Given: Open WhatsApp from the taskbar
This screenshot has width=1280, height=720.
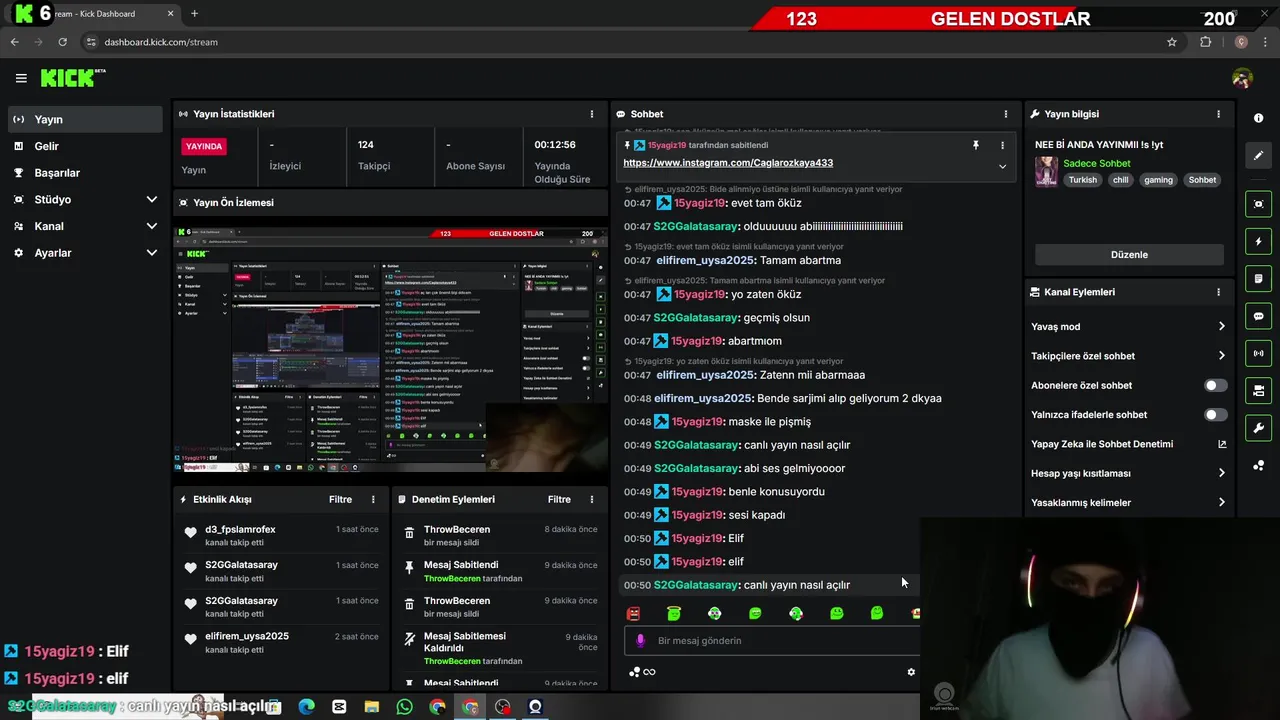Looking at the screenshot, I should [x=404, y=707].
